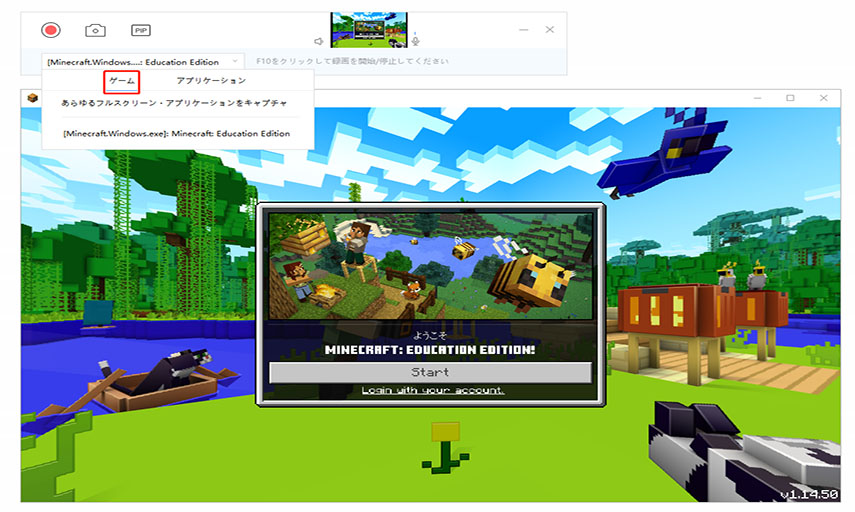Click the v1.14.50 version text

(x=809, y=495)
